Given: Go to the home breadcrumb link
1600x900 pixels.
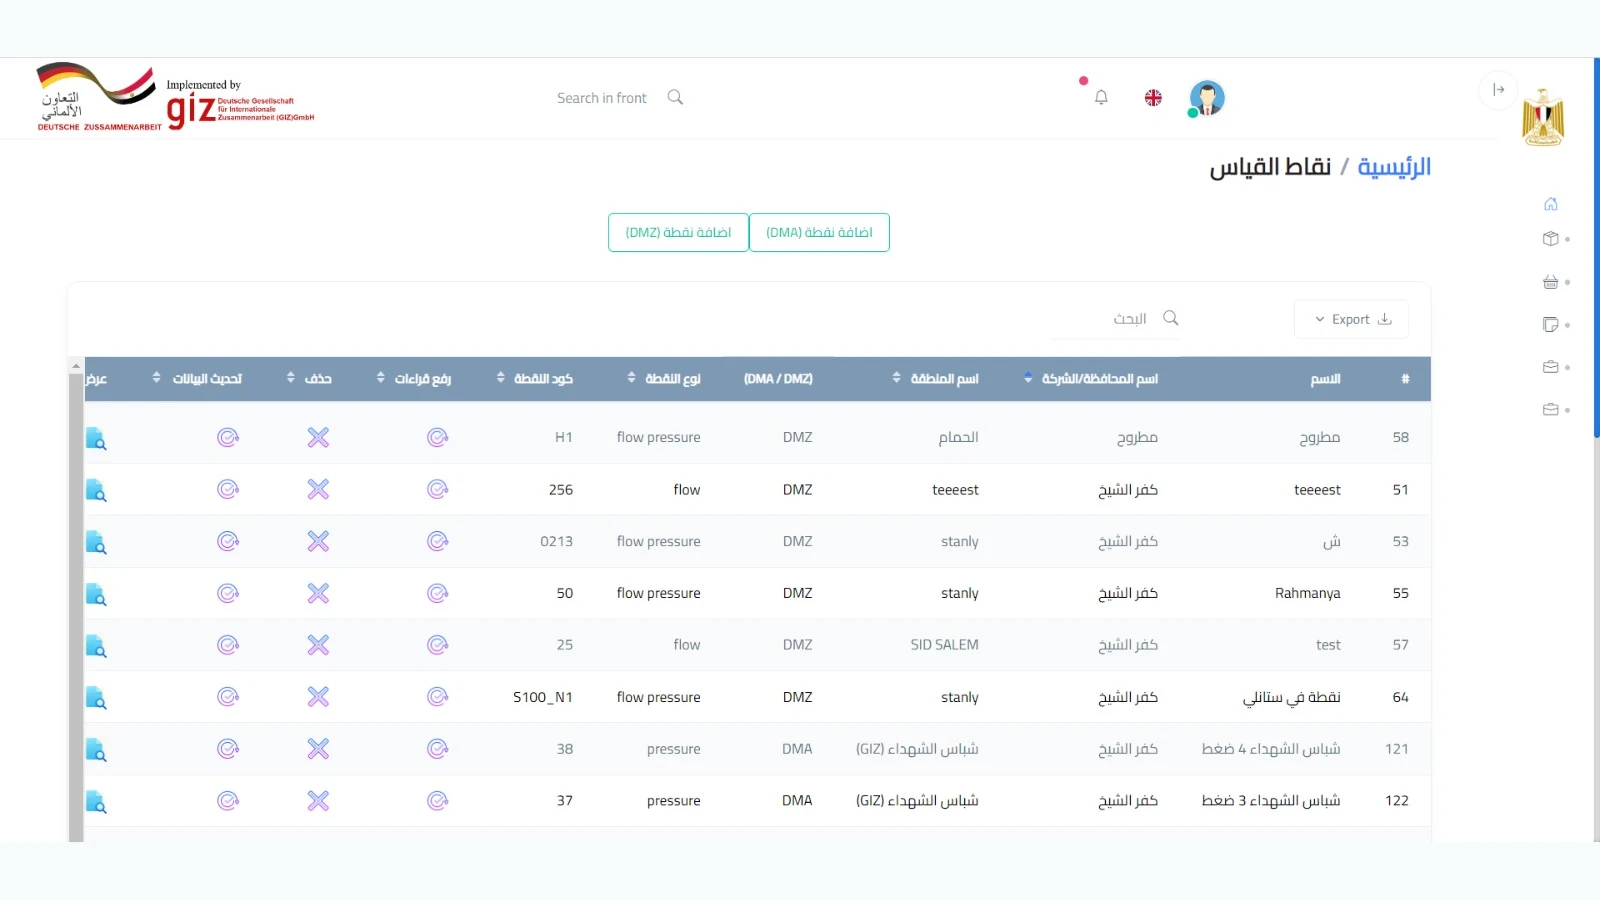Looking at the screenshot, I should pos(1394,167).
